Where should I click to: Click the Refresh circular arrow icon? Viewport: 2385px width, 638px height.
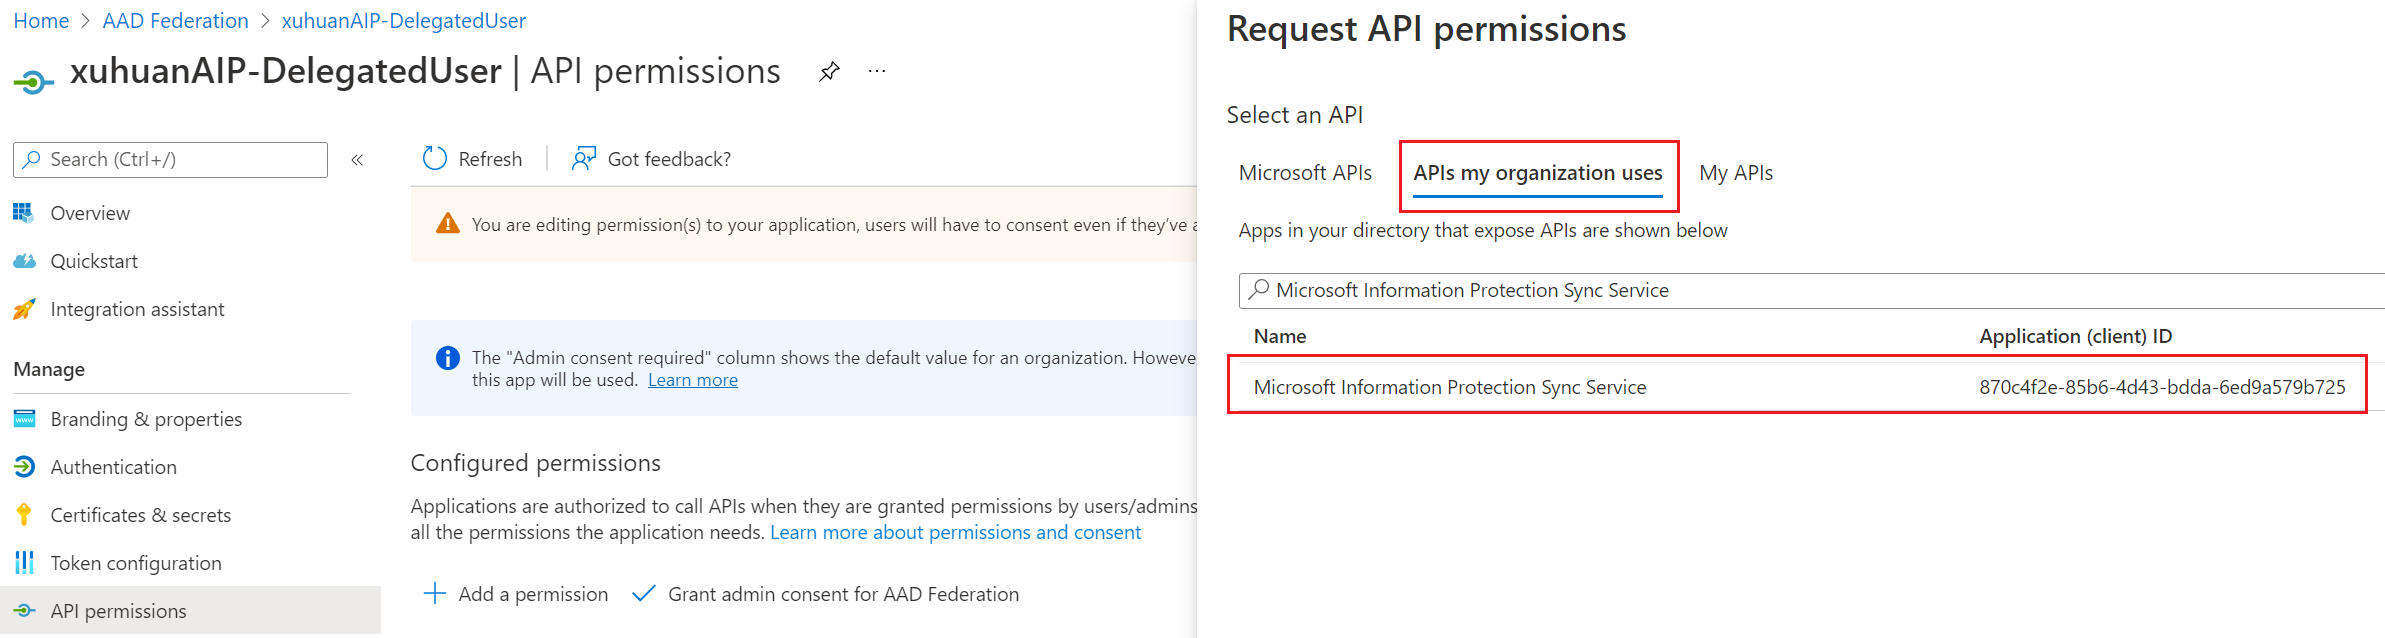435,159
